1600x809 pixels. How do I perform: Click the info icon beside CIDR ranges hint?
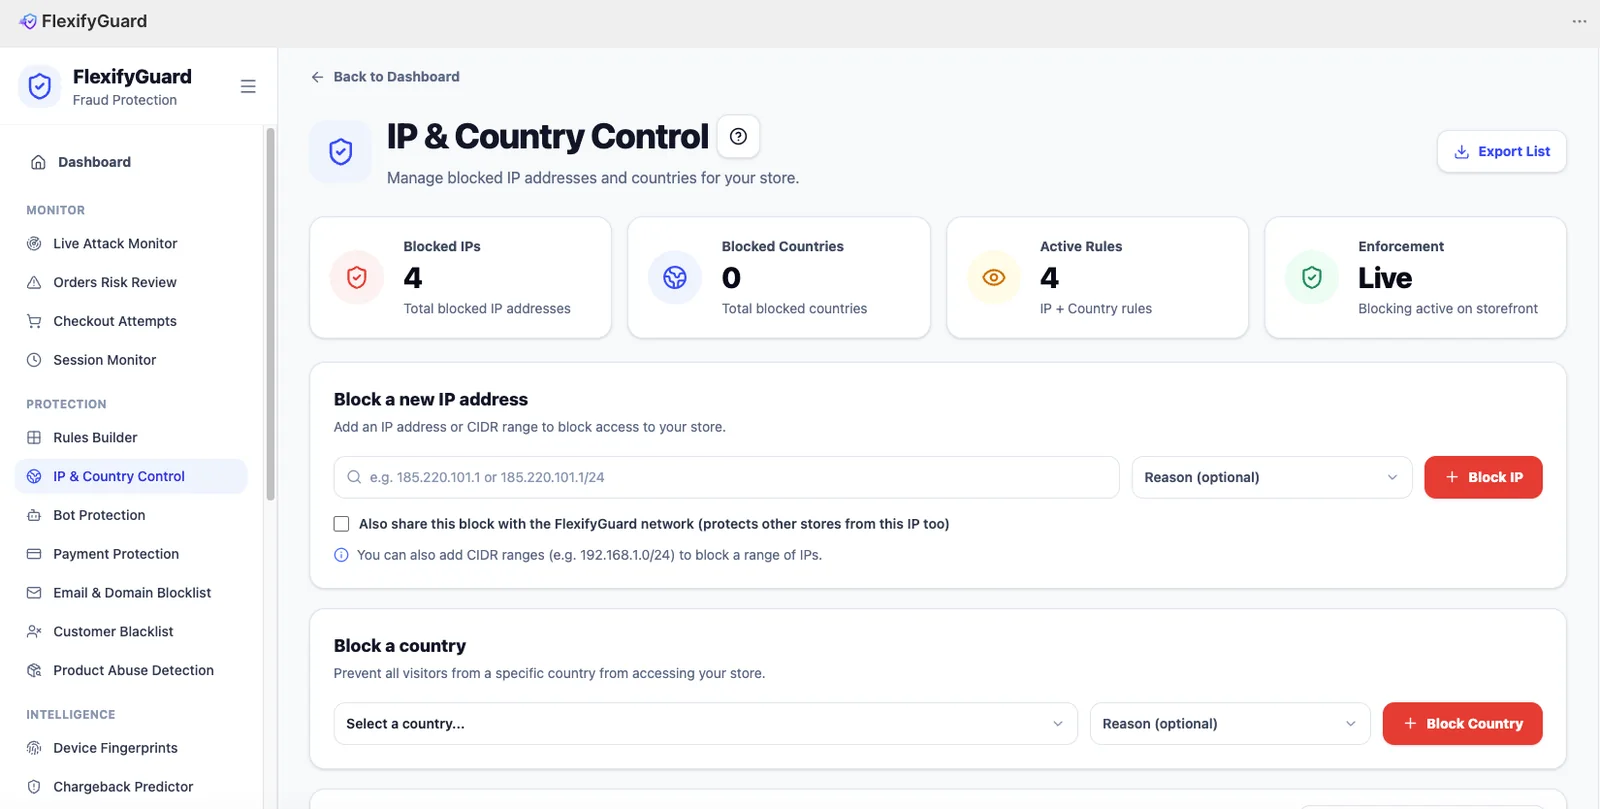(x=341, y=555)
